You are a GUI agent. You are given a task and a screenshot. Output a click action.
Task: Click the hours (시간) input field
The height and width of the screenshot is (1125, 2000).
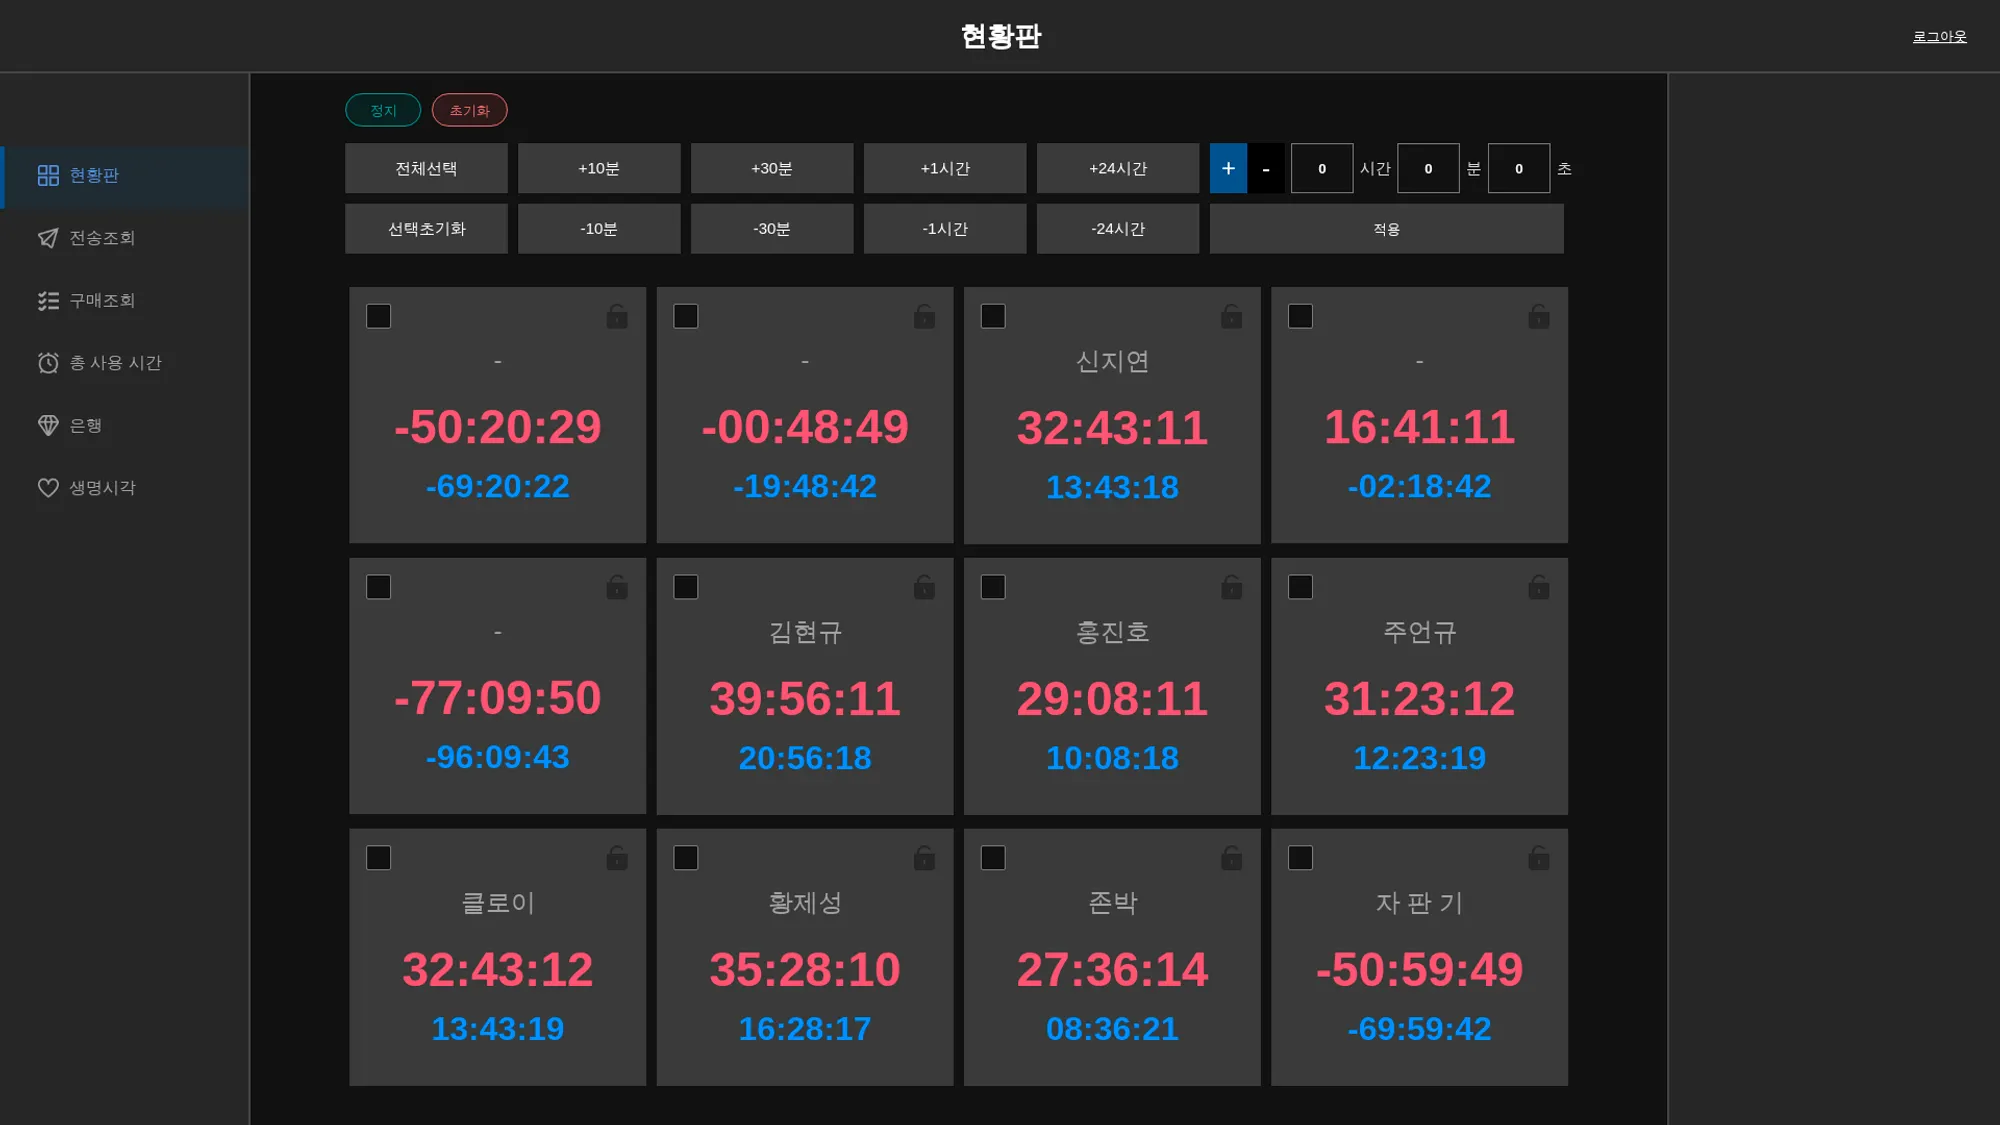point(1321,169)
